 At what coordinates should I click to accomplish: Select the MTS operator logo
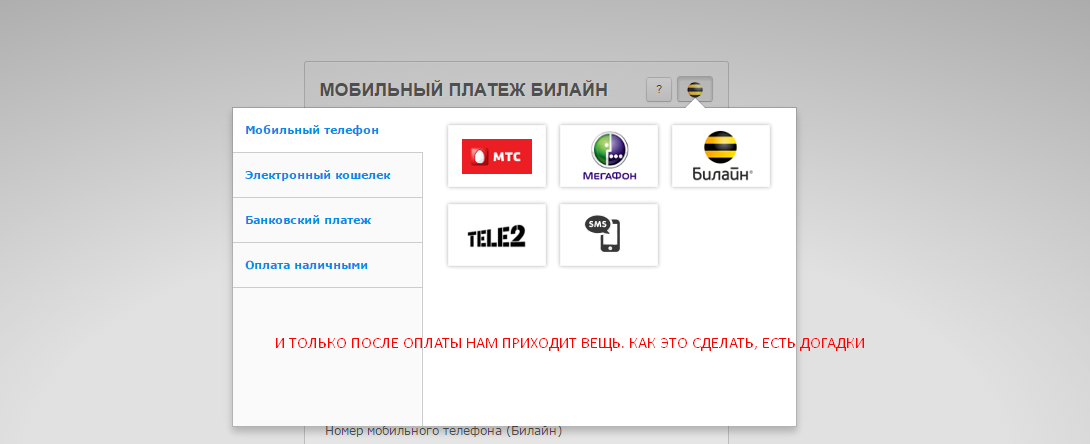(497, 156)
